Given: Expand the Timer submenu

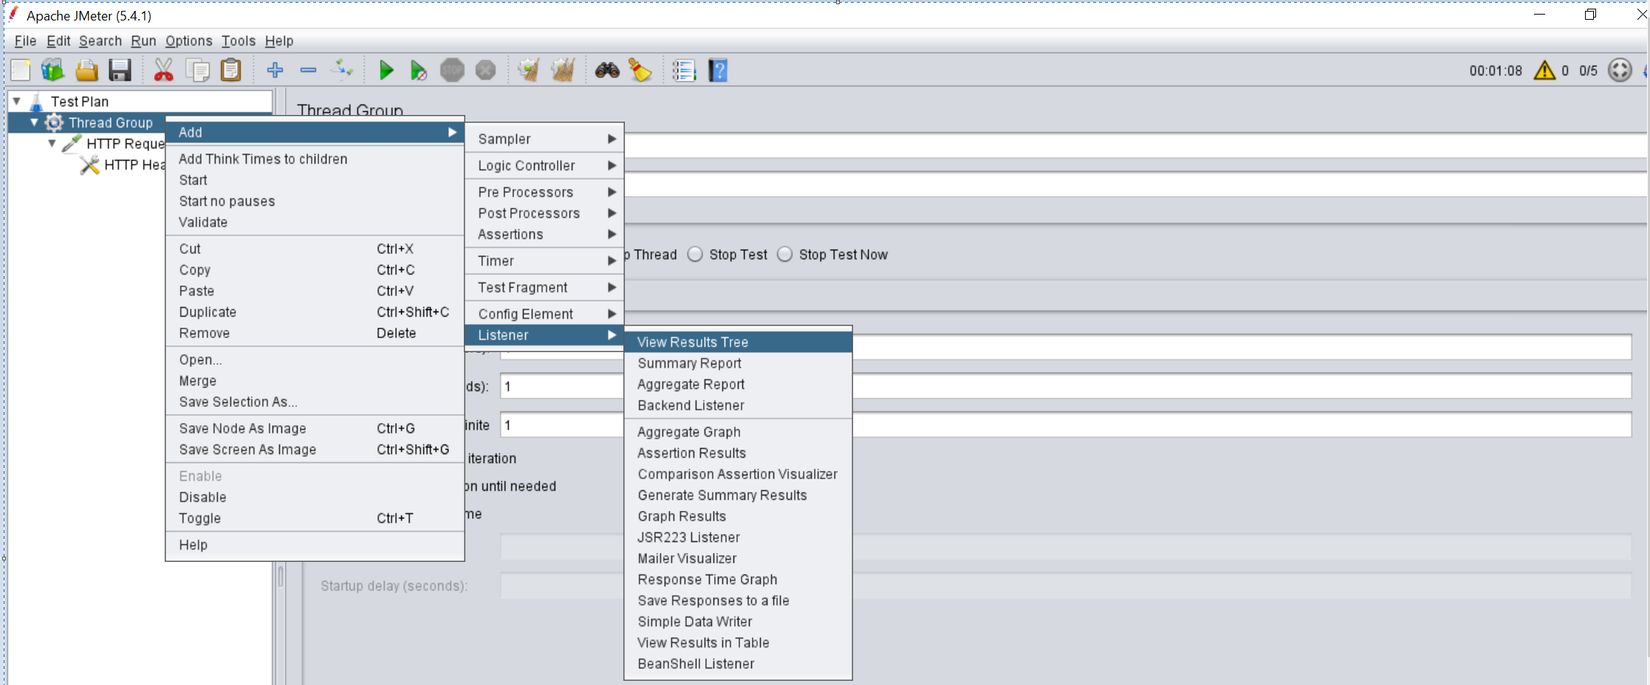Looking at the screenshot, I should 544,261.
